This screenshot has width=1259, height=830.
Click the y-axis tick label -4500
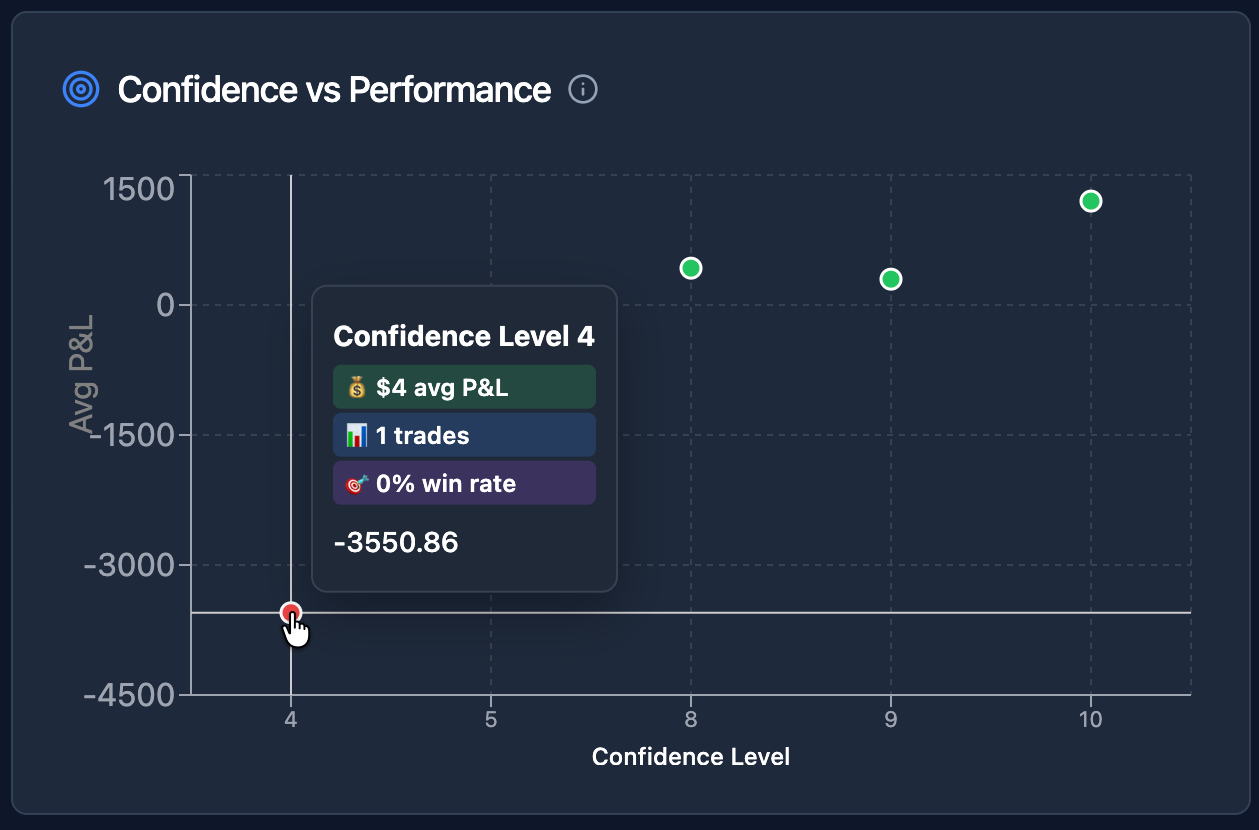131,695
